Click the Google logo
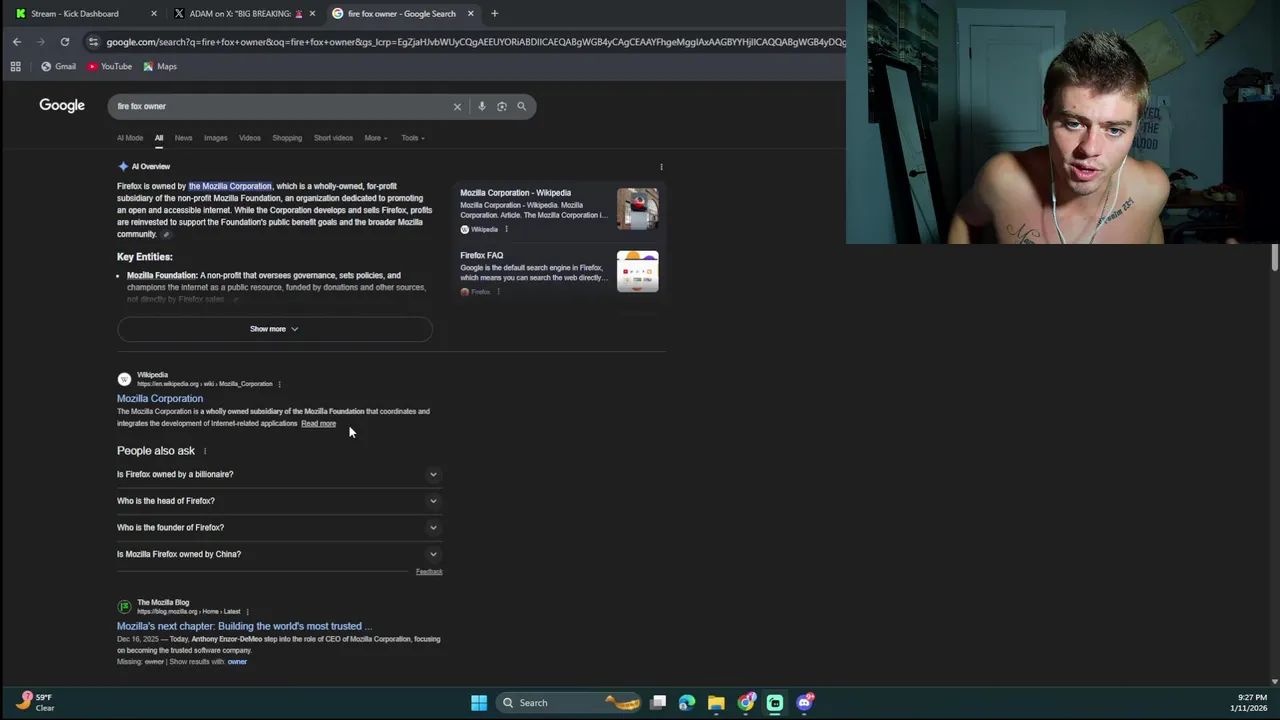Screen dimensions: 1280x720 pos(62,105)
